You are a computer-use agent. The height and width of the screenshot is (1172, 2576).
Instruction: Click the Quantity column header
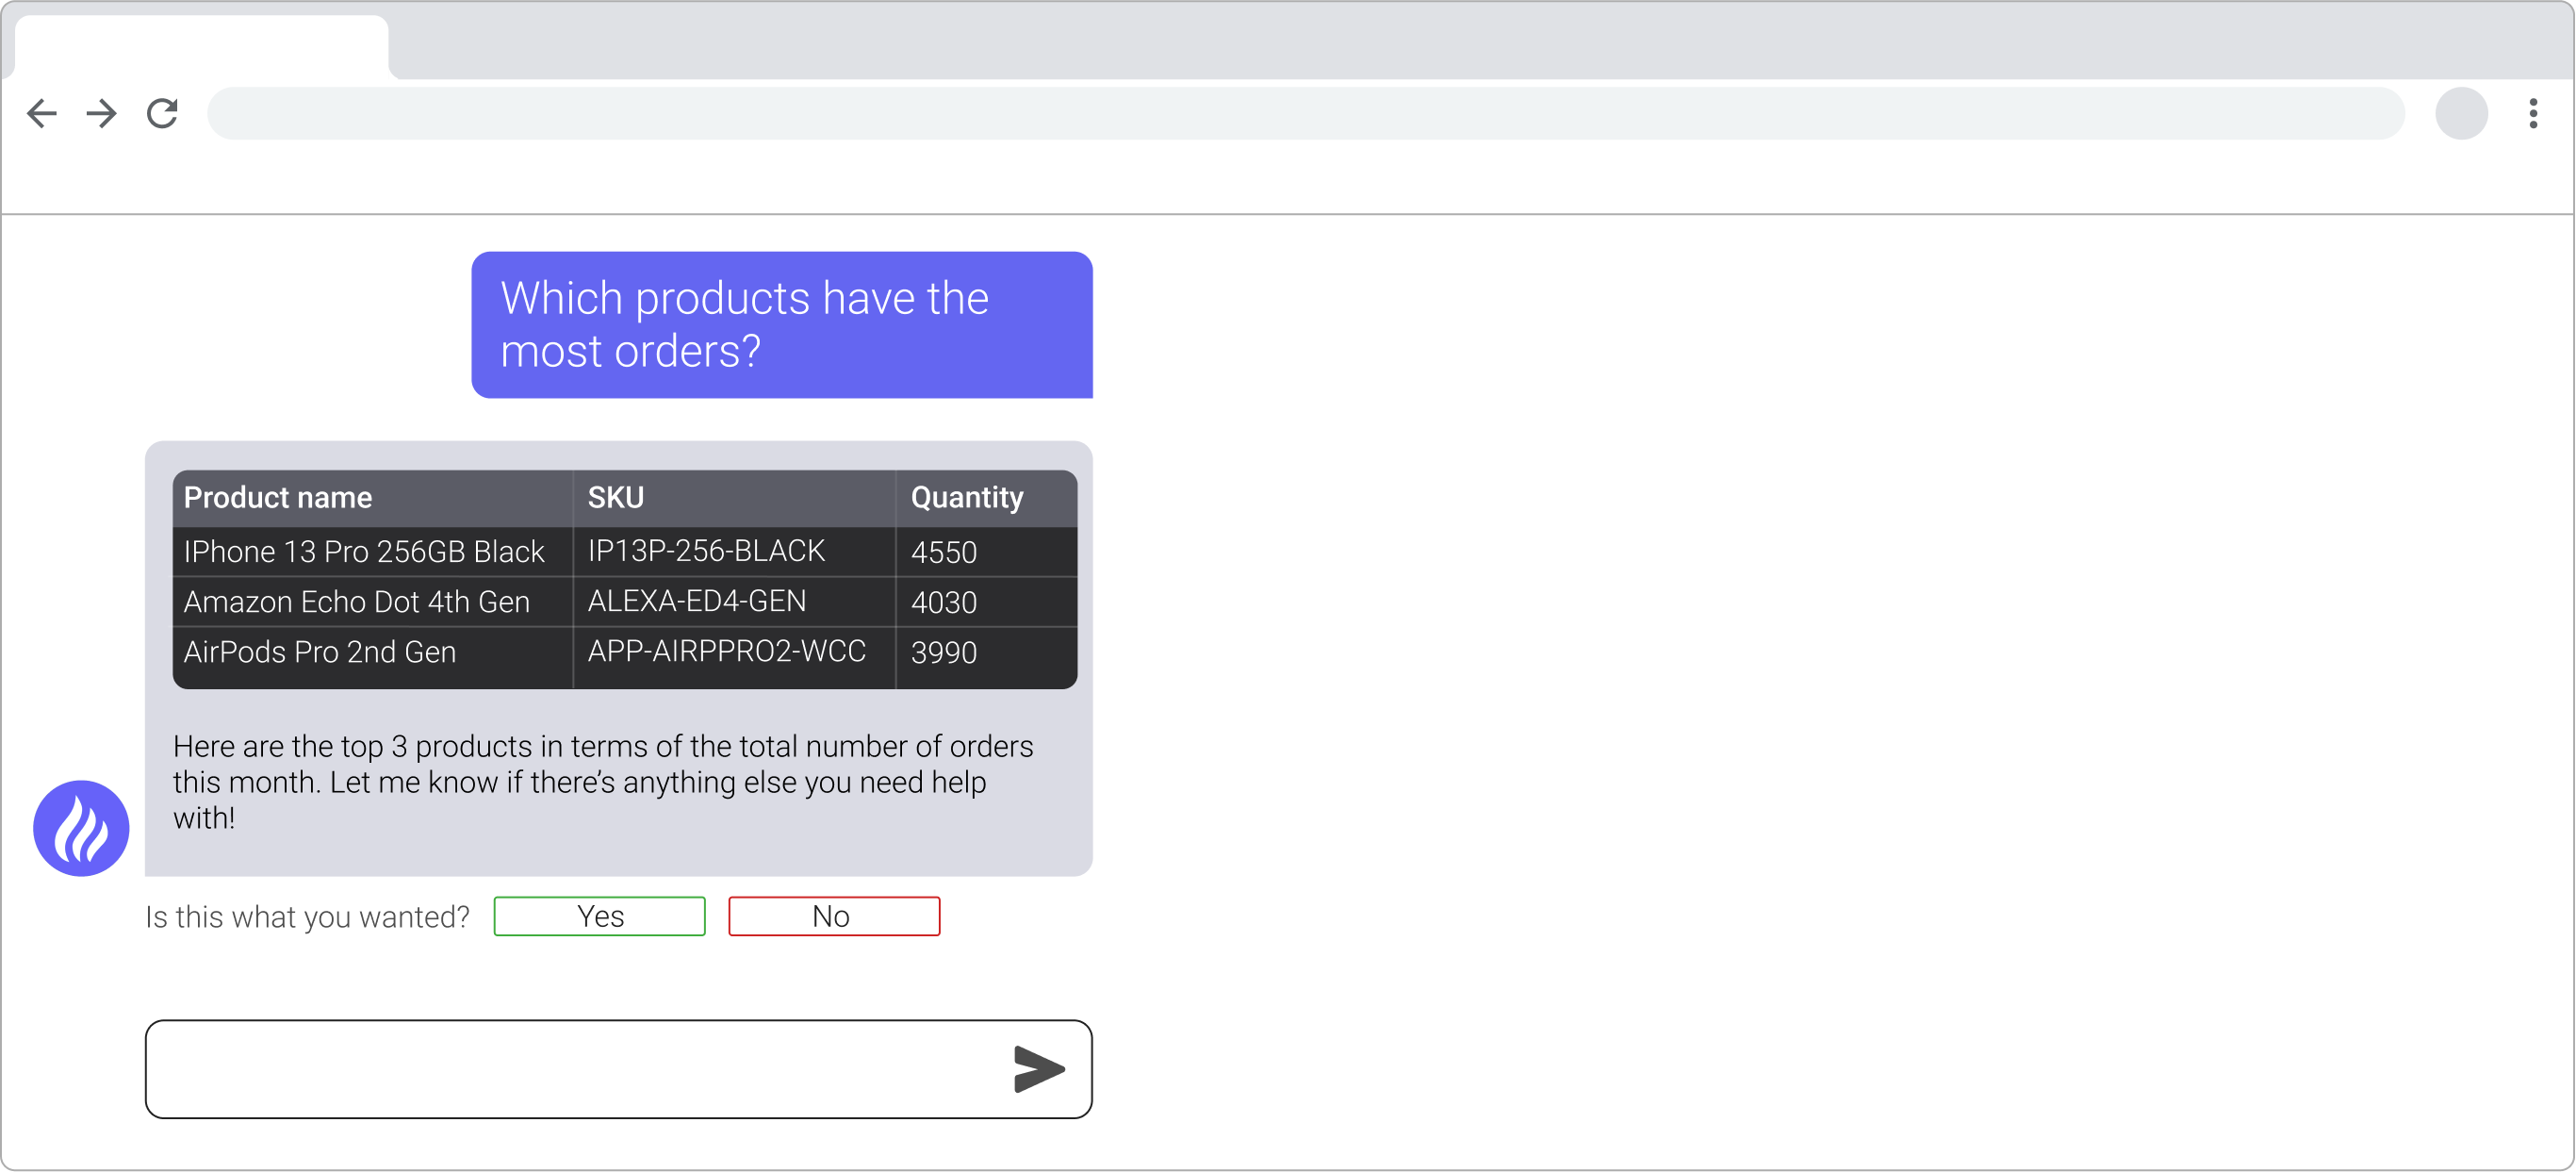click(x=986, y=498)
